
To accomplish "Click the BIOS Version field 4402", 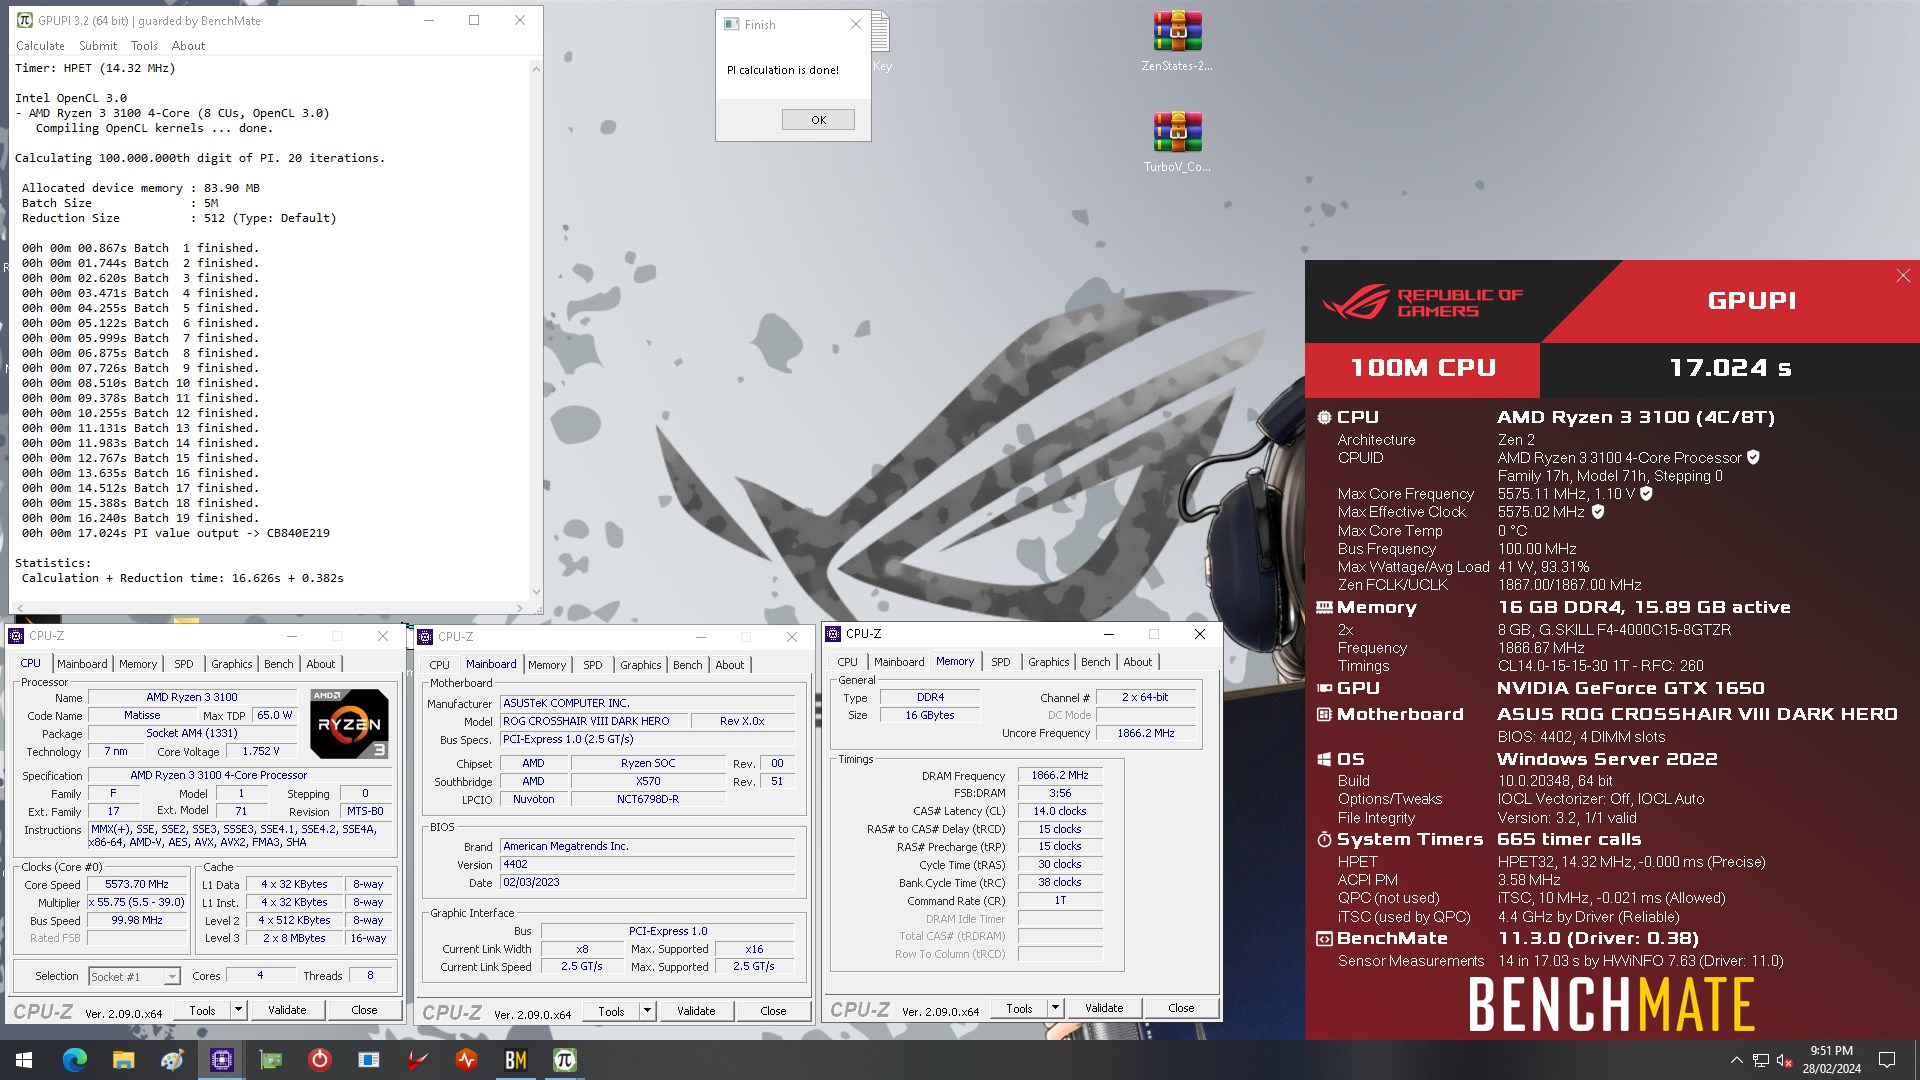I will point(648,865).
